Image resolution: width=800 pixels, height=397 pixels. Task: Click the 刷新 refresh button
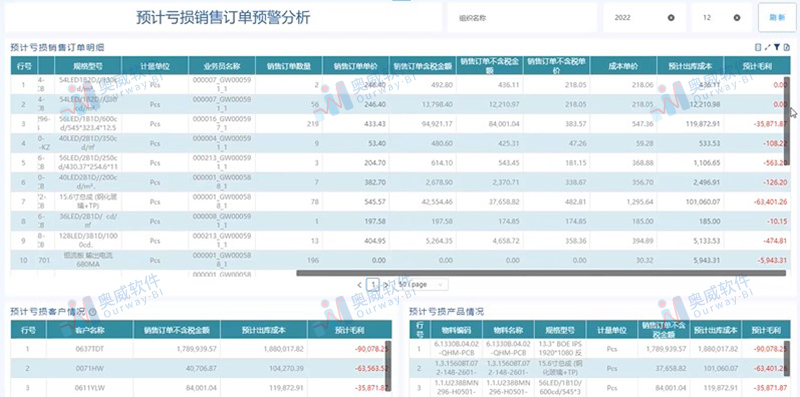777,17
